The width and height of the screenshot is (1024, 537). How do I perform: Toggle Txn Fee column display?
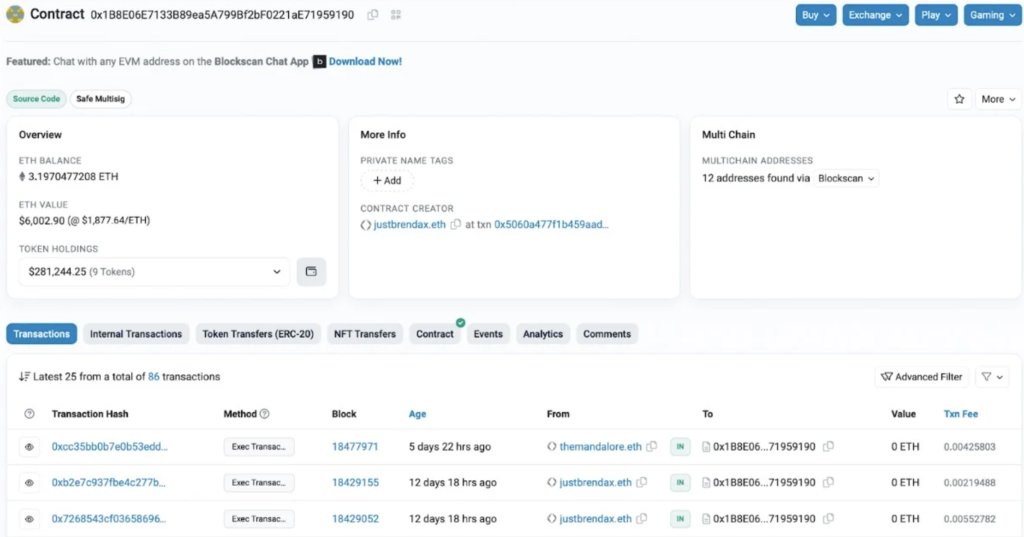[x=961, y=414]
